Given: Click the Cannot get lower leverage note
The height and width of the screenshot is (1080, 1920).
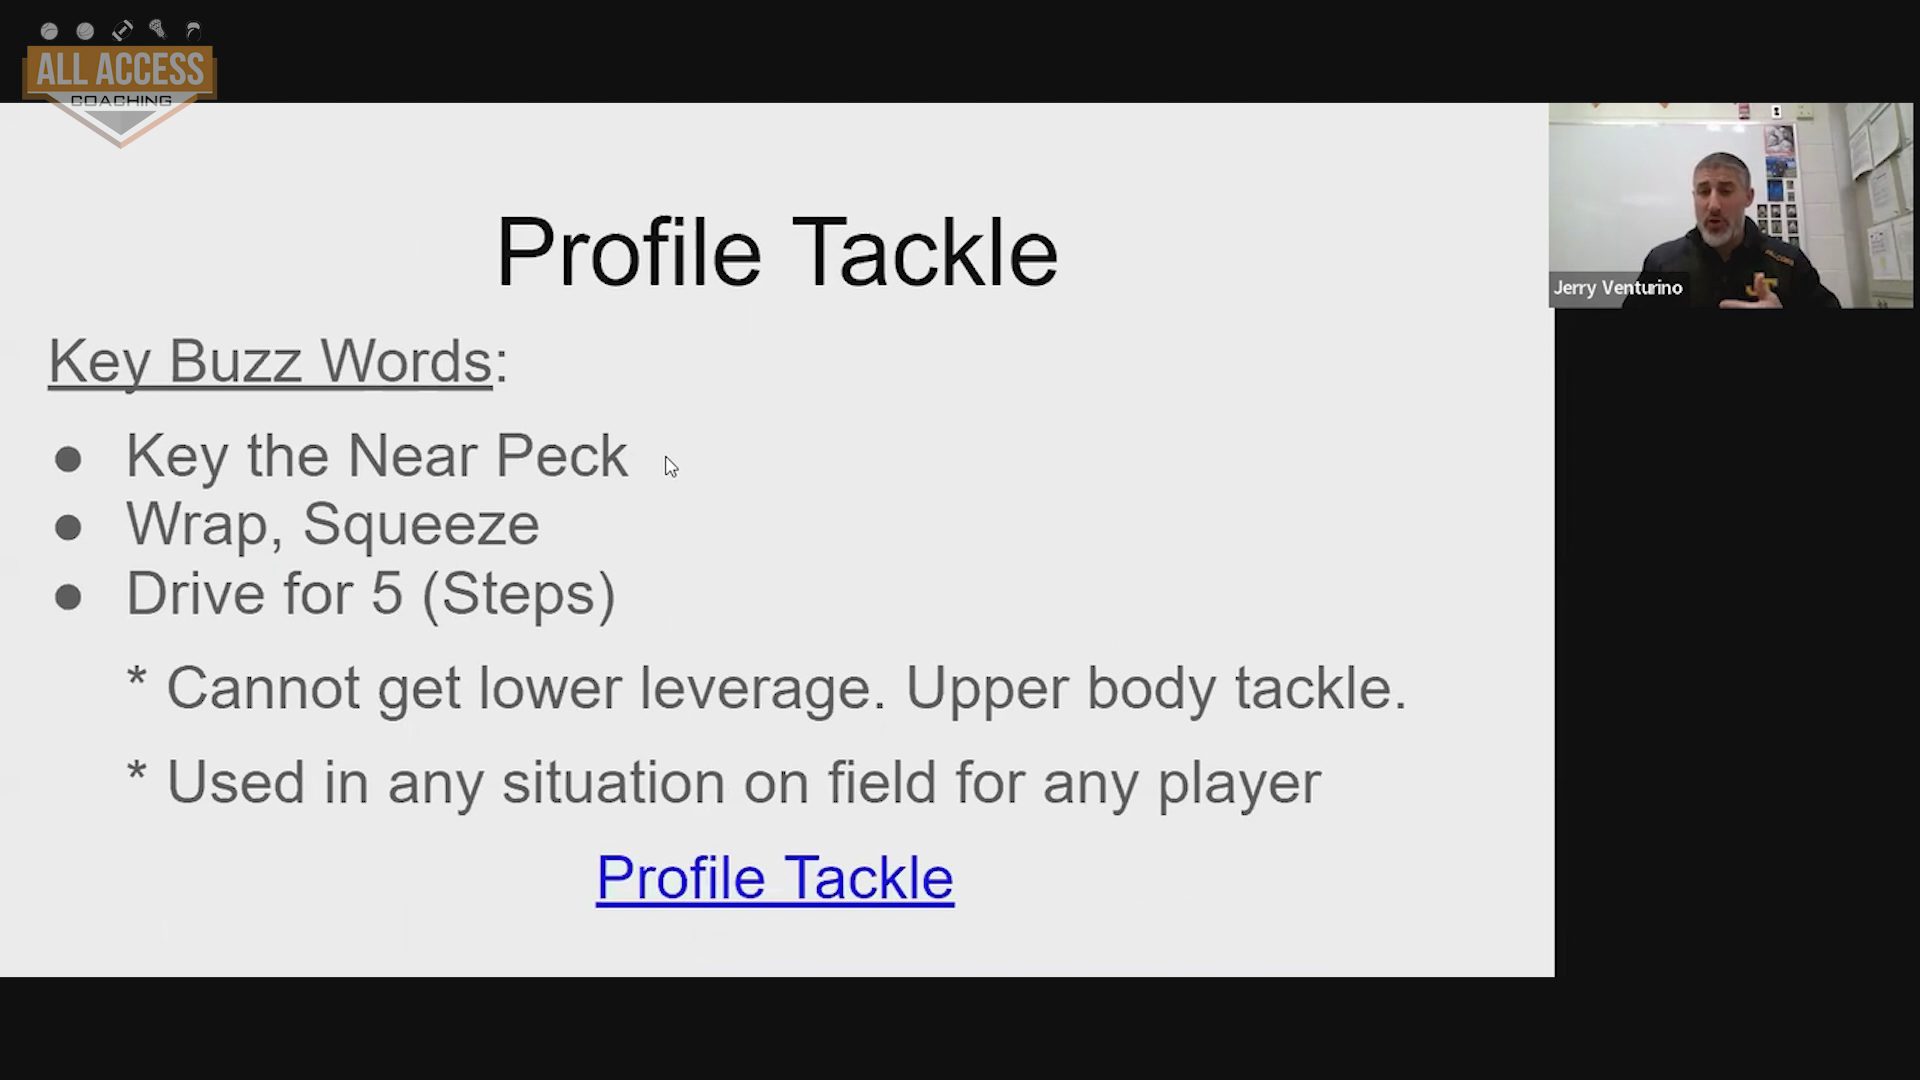Looking at the screenshot, I should pyautogui.click(x=767, y=688).
